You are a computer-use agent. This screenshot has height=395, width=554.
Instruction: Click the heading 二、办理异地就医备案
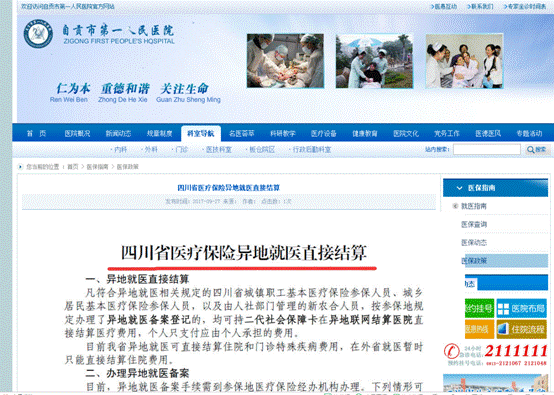pyautogui.click(x=137, y=373)
